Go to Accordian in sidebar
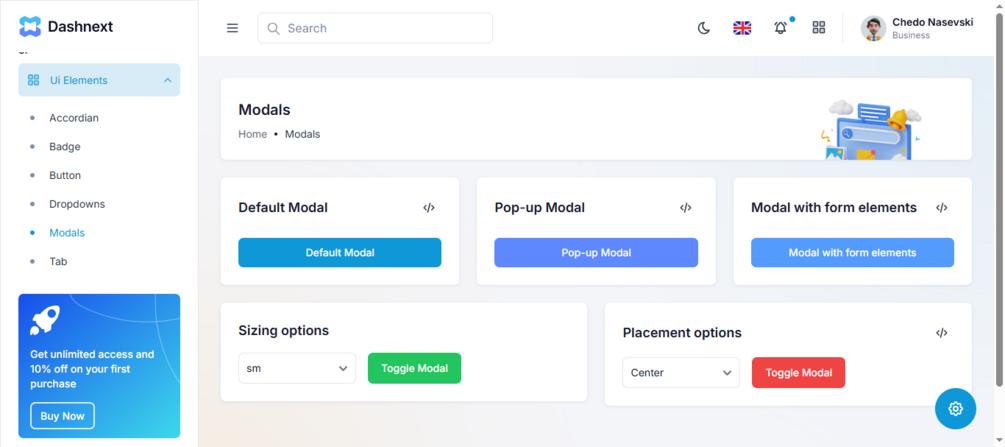Screen dimensions: 1005x447 [x=74, y=118]
